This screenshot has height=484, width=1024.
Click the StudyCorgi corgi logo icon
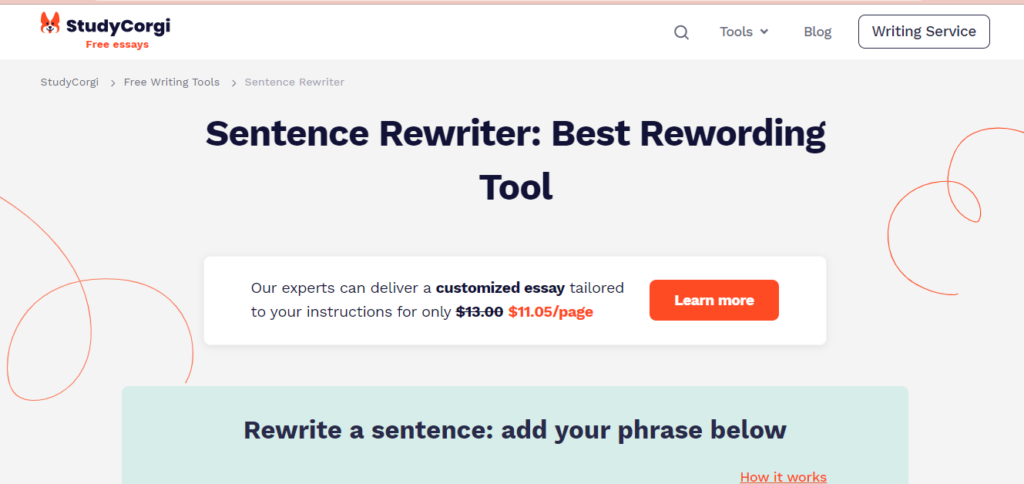(51, 24)
